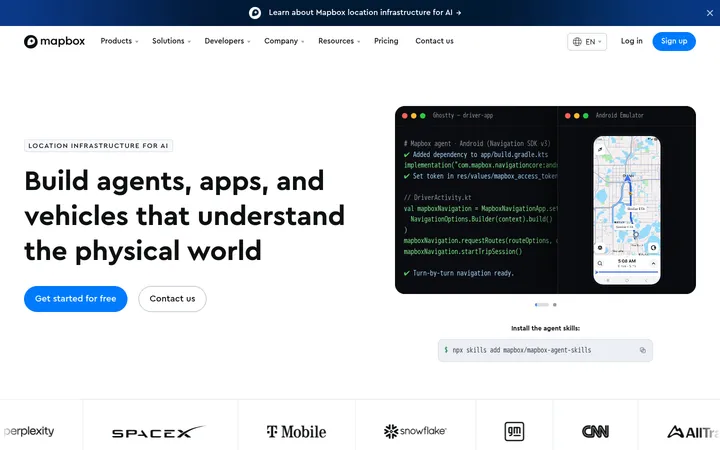Click Get started for free button

76,299
